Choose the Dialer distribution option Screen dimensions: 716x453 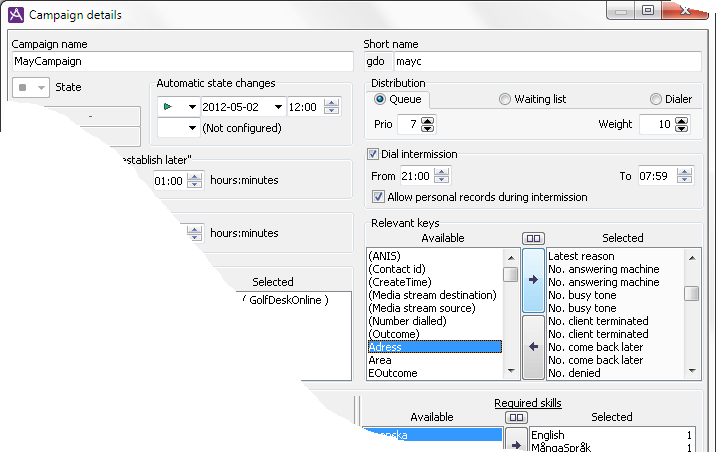coord(656,99)
